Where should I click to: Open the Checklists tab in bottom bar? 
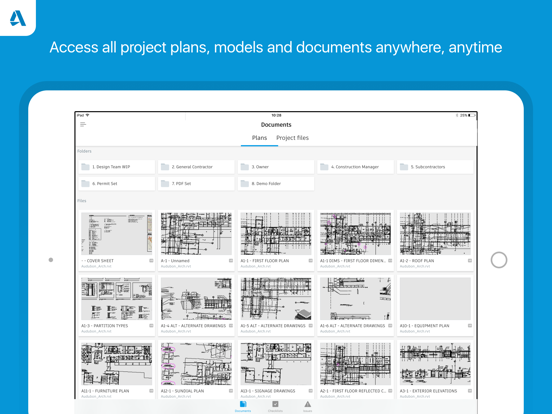coord(275,406)
